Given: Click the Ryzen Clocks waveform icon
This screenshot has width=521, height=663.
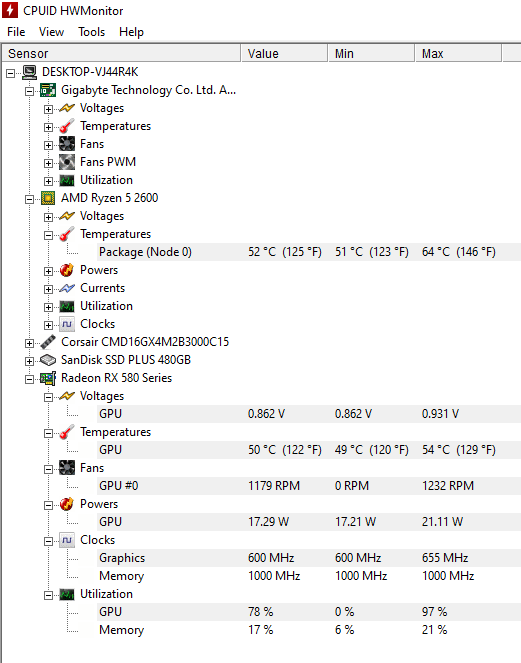Looking at the screenshot, I should [x=67, y=324].
